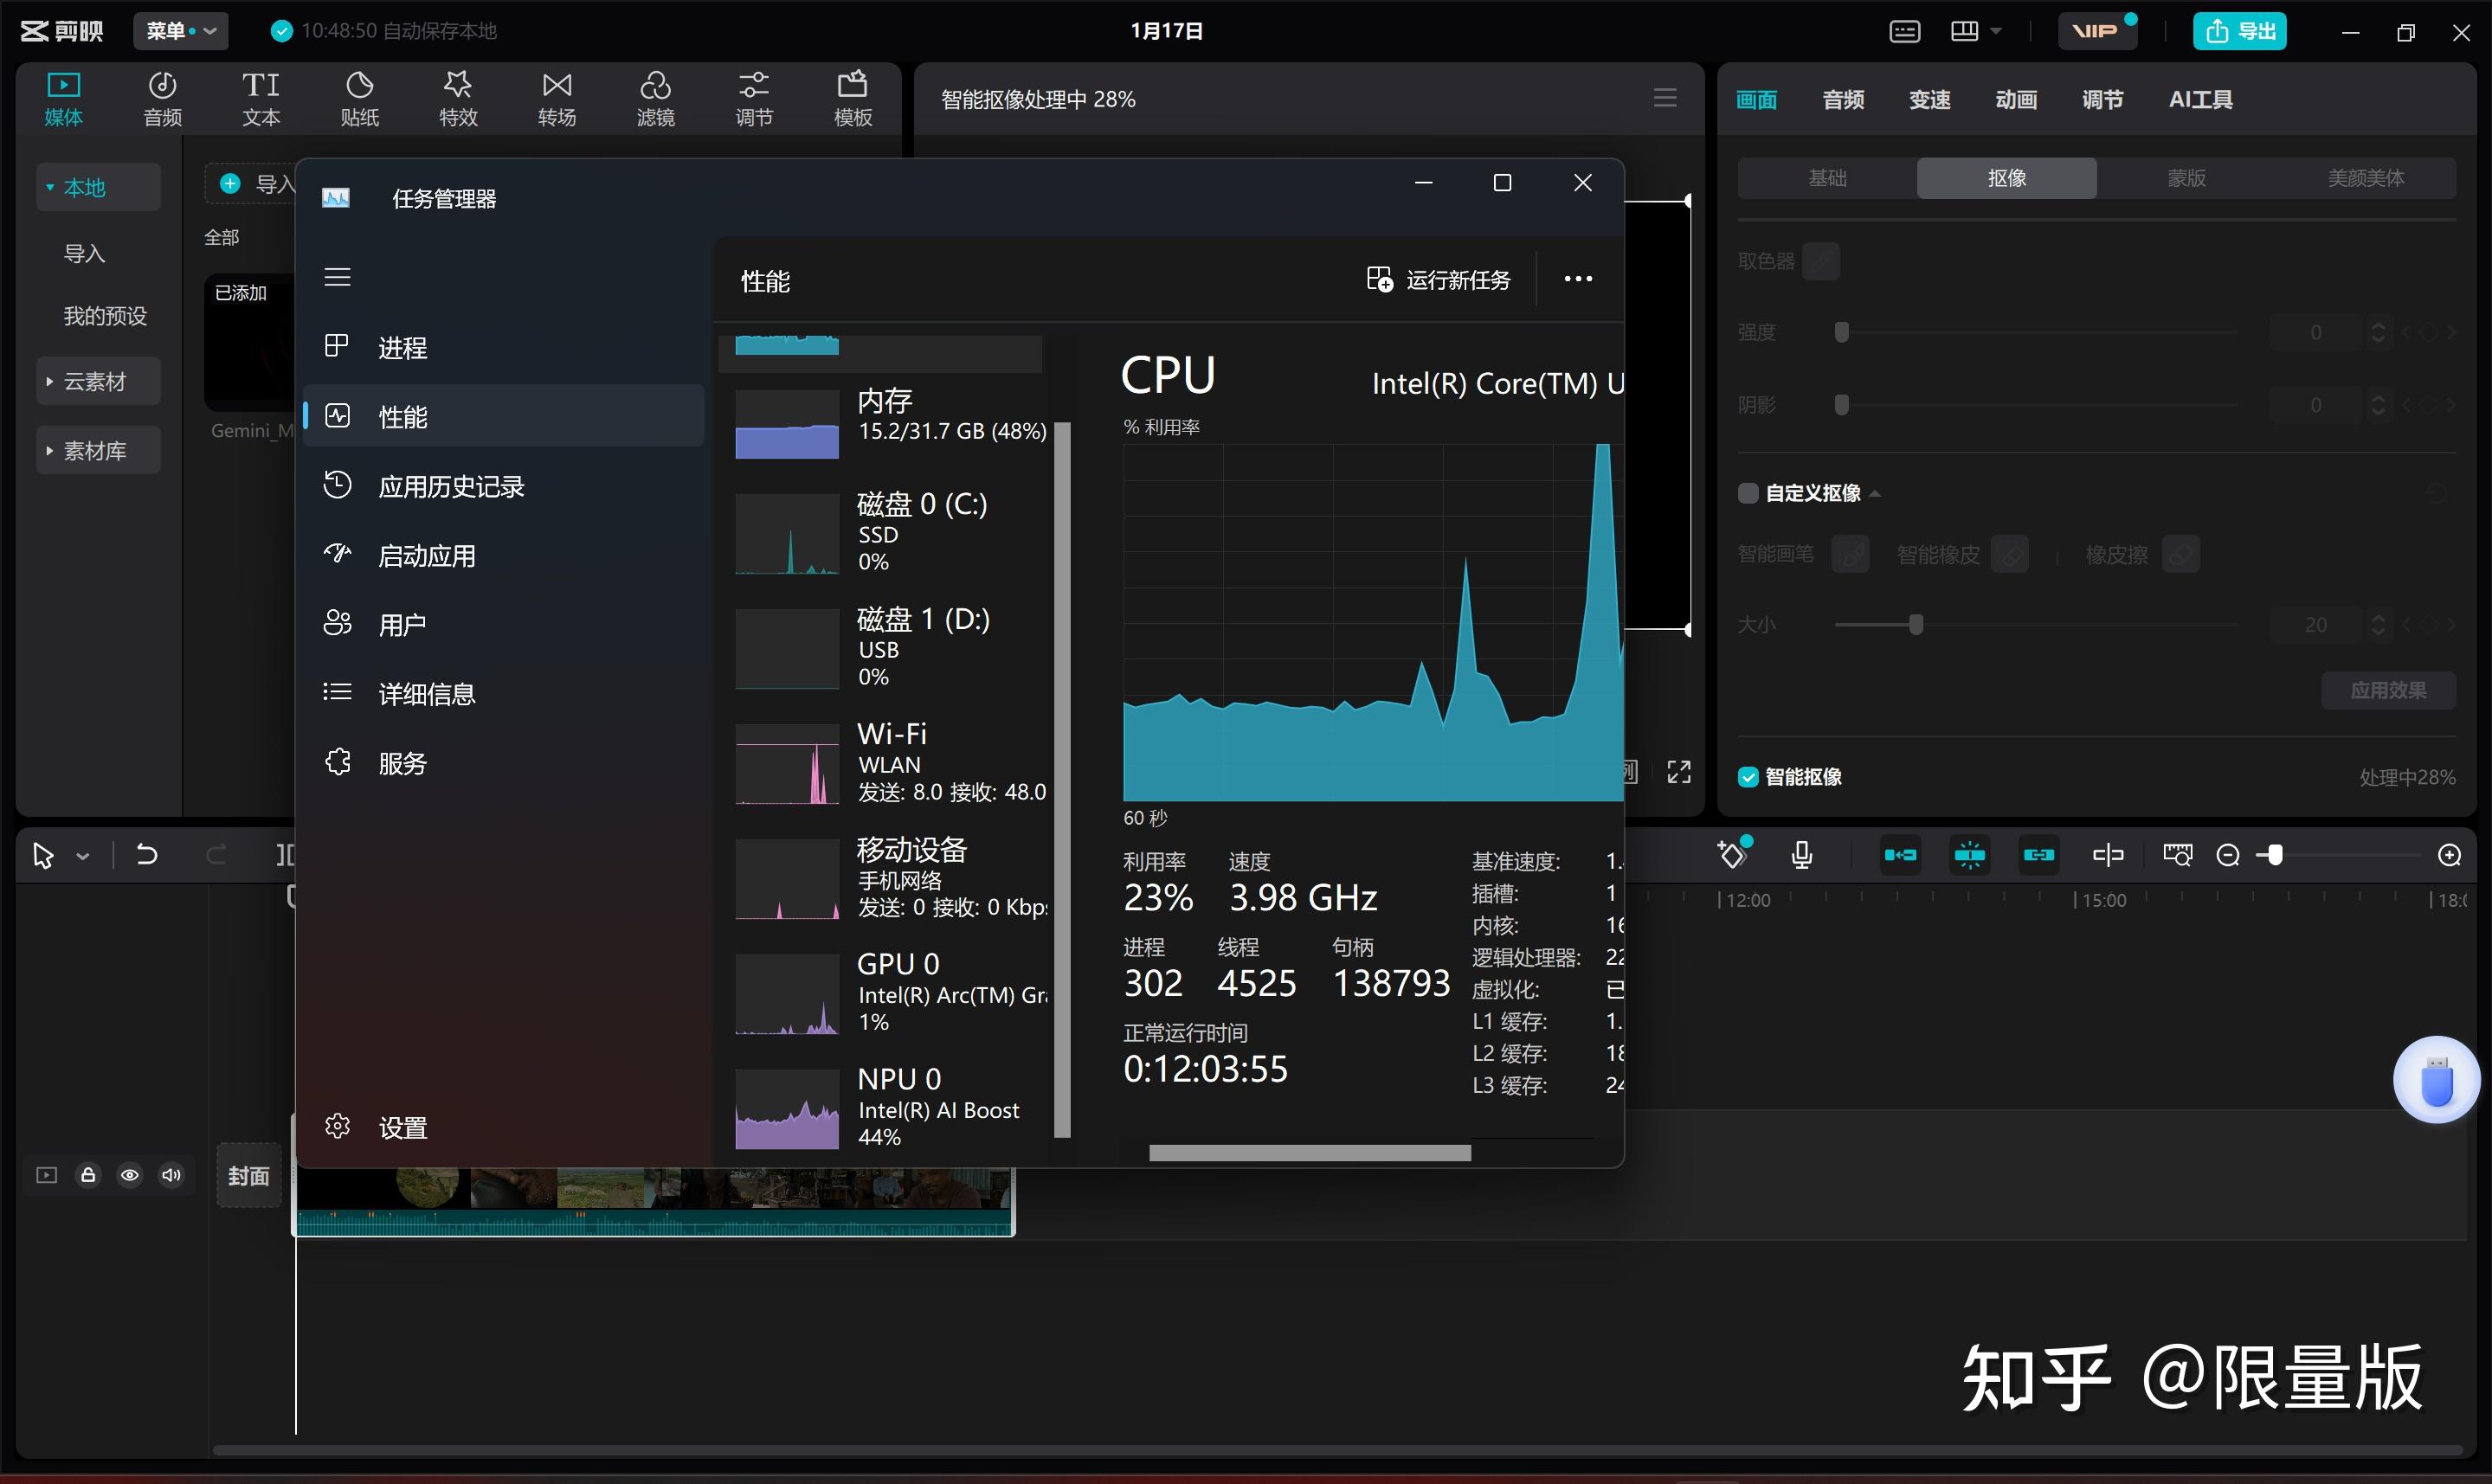Image resolution: width=2492 pixels, height=1484 pixels.
Task: Open the 音频 audio library icon
Action: pyautogui.click(x=162, y=99)
